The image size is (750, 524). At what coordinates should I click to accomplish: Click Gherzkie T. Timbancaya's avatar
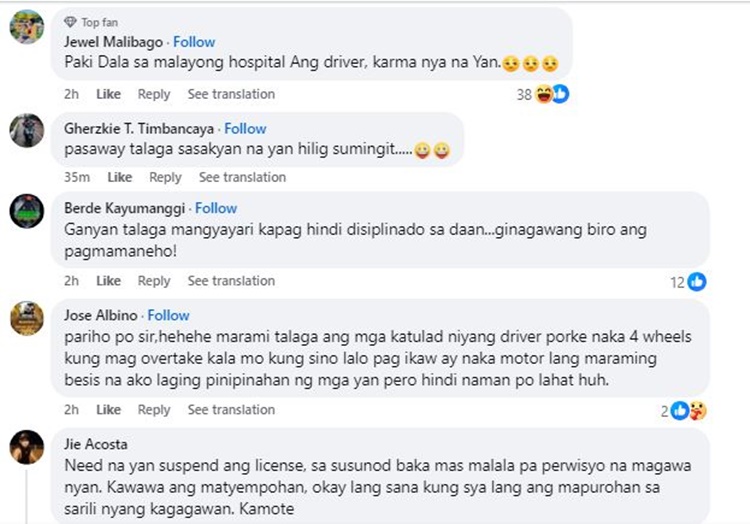26,131
